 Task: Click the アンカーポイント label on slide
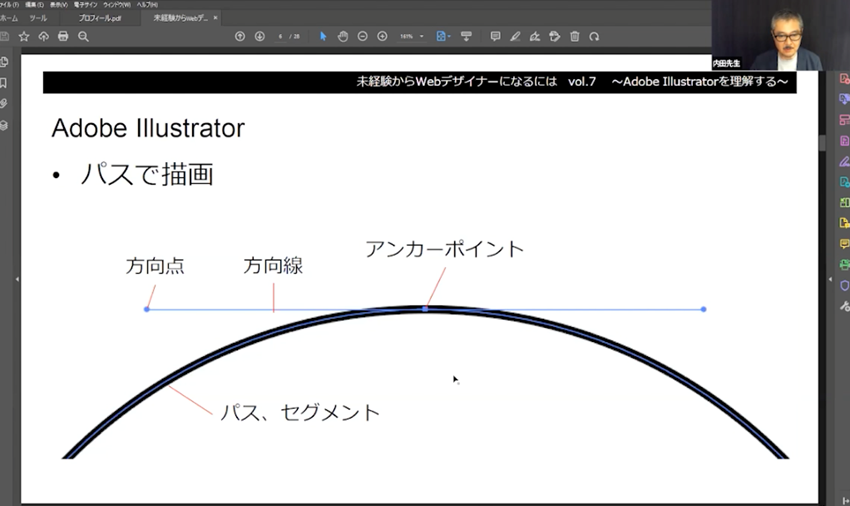click(445, 249)
